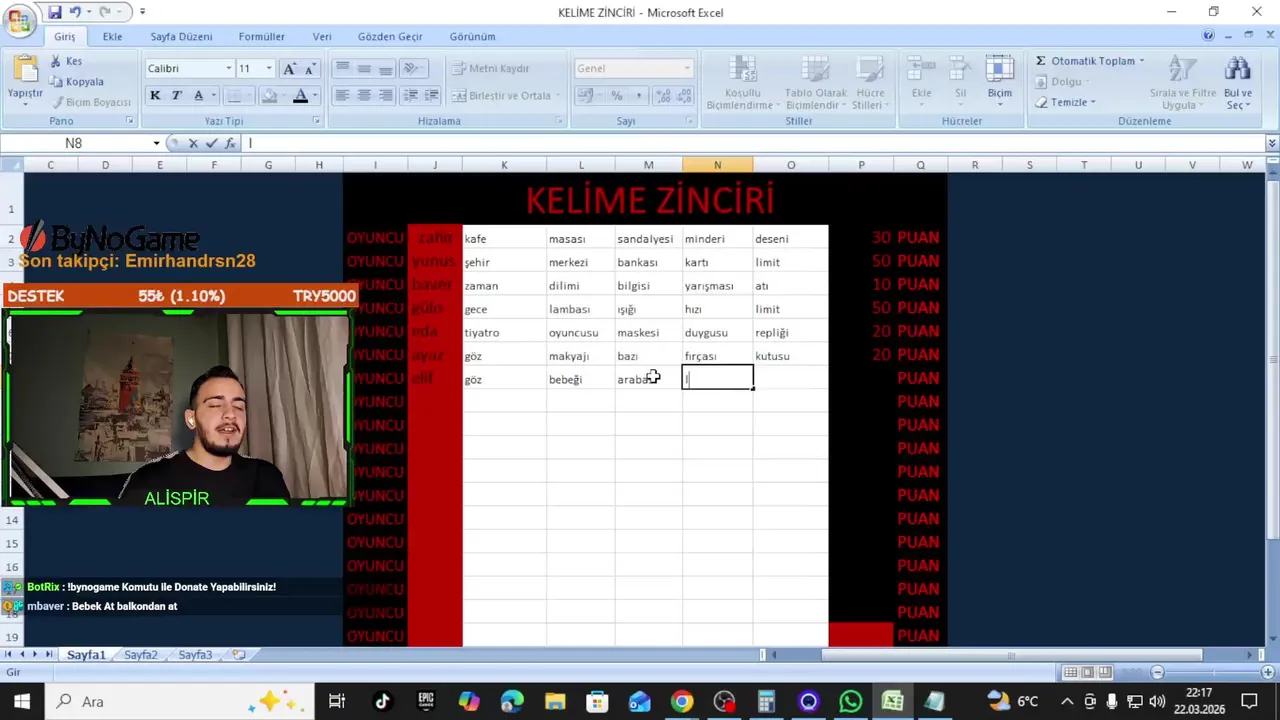Viewport: 1280px width, 720px height.
Task: Click the Windows Start button
Action: tap(21, 701)
